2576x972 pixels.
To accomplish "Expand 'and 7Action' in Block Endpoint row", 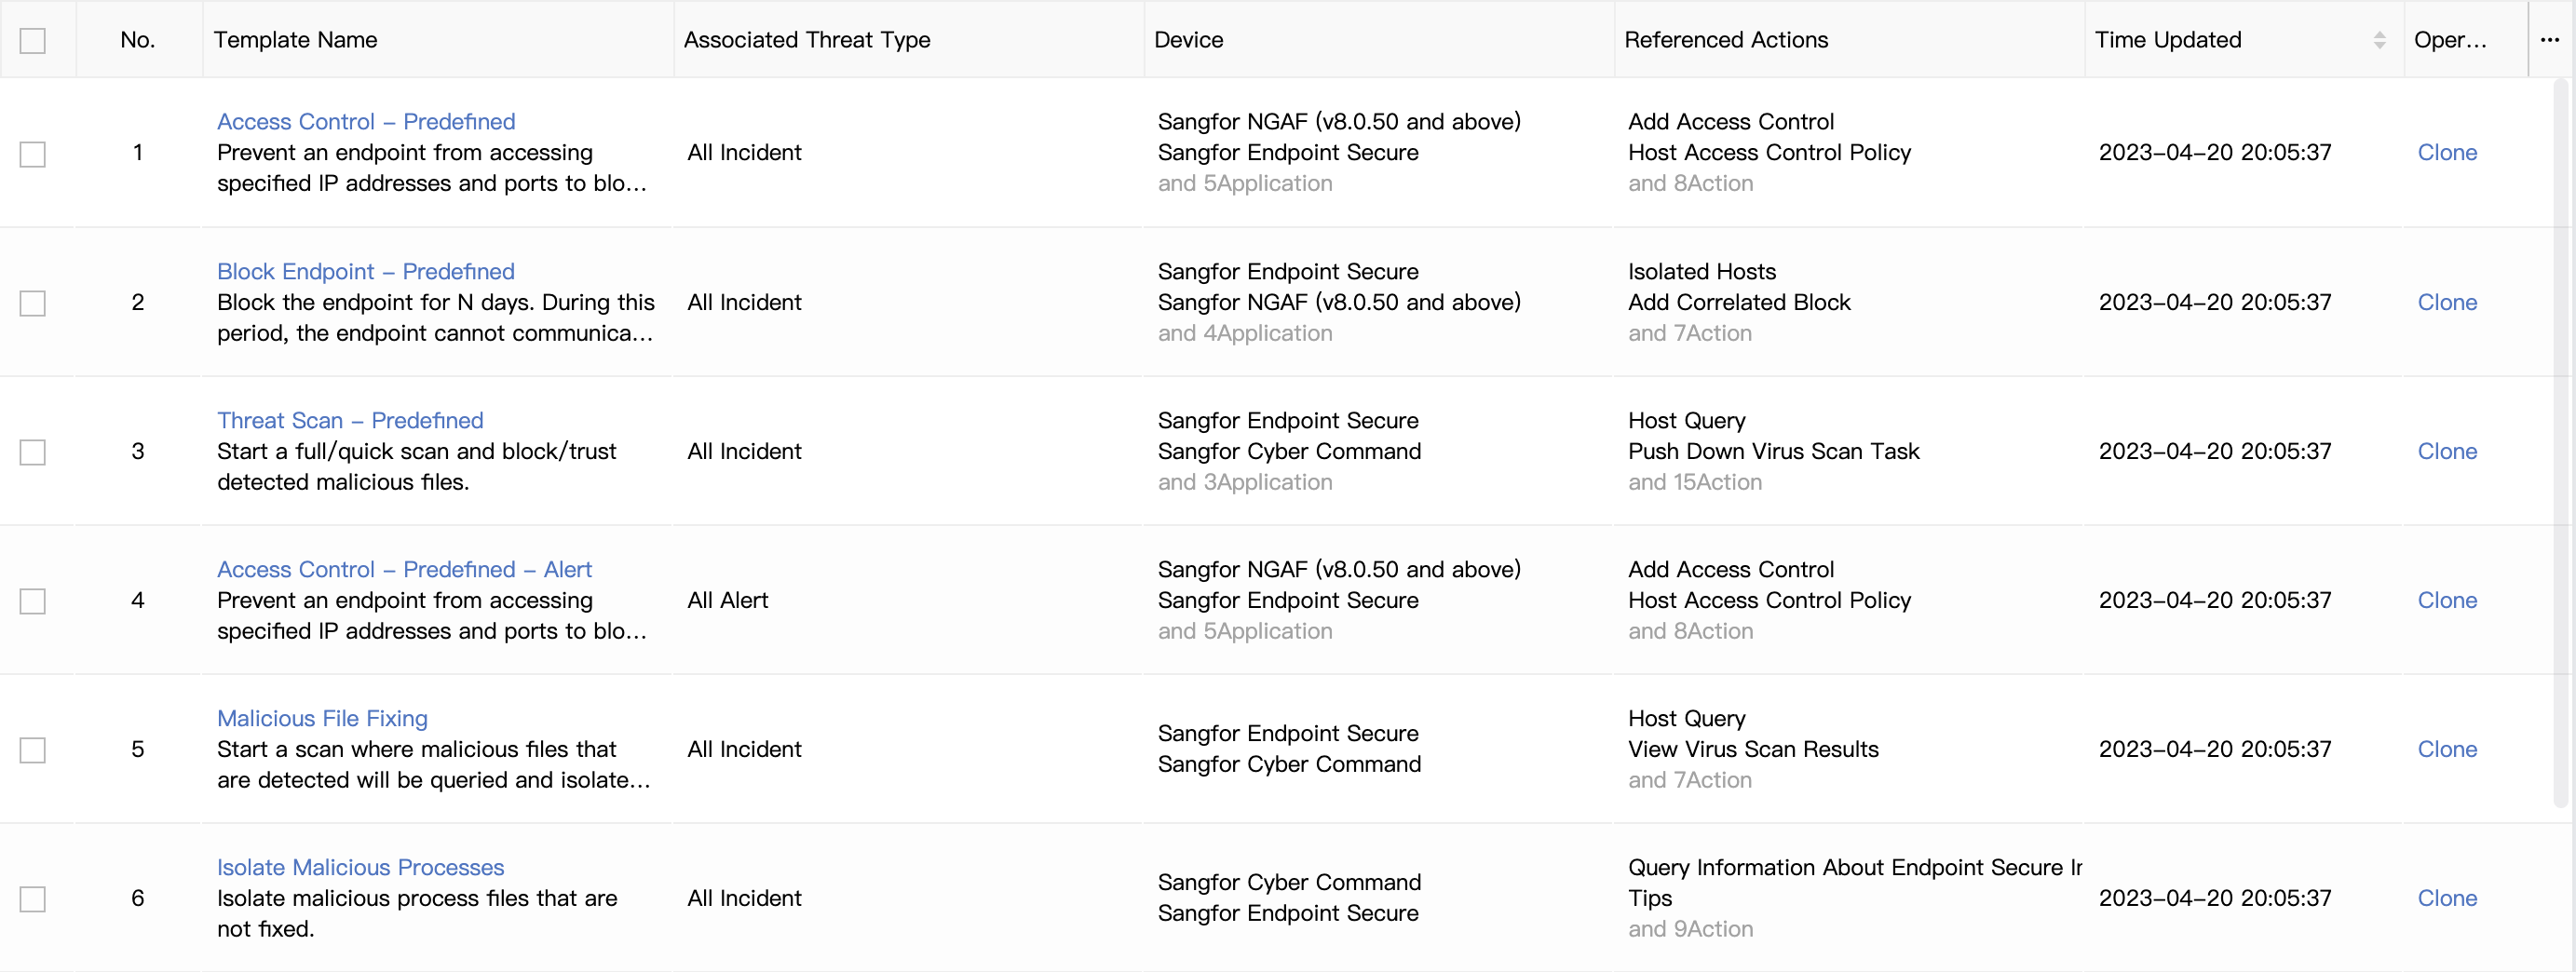I will [1689, 333].
